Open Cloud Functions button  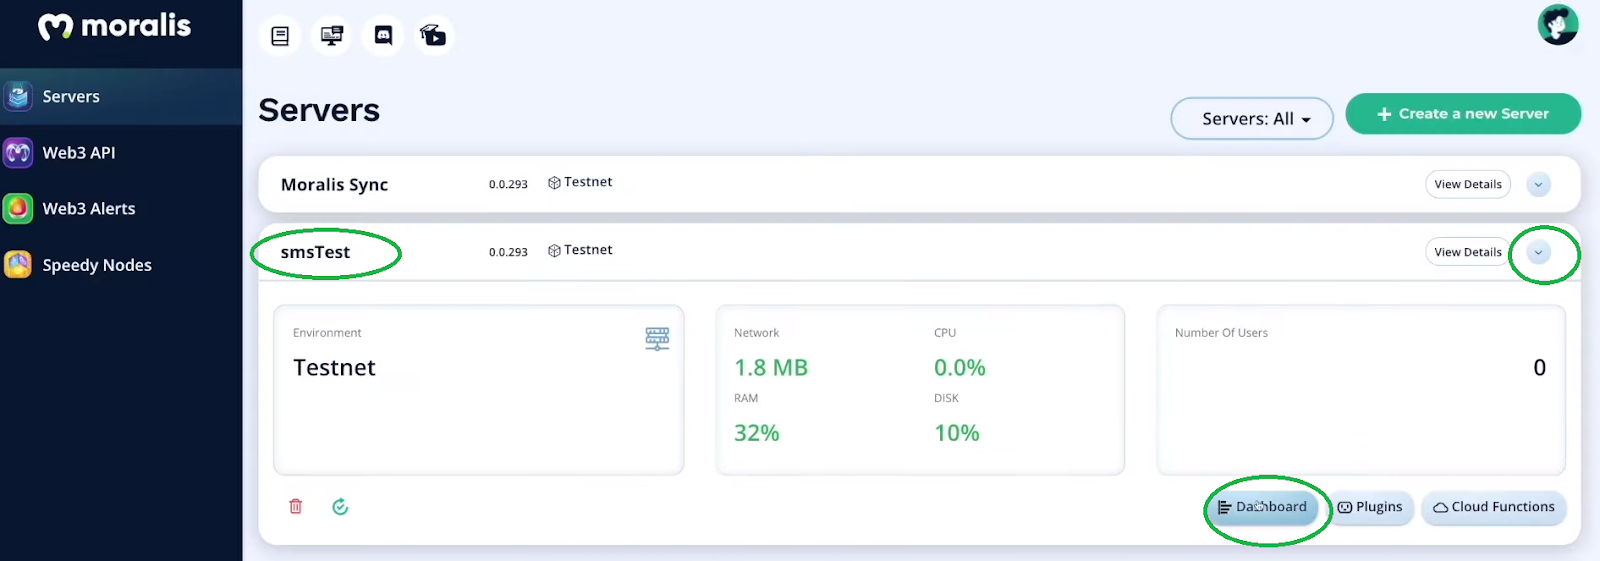(1494, 507)
